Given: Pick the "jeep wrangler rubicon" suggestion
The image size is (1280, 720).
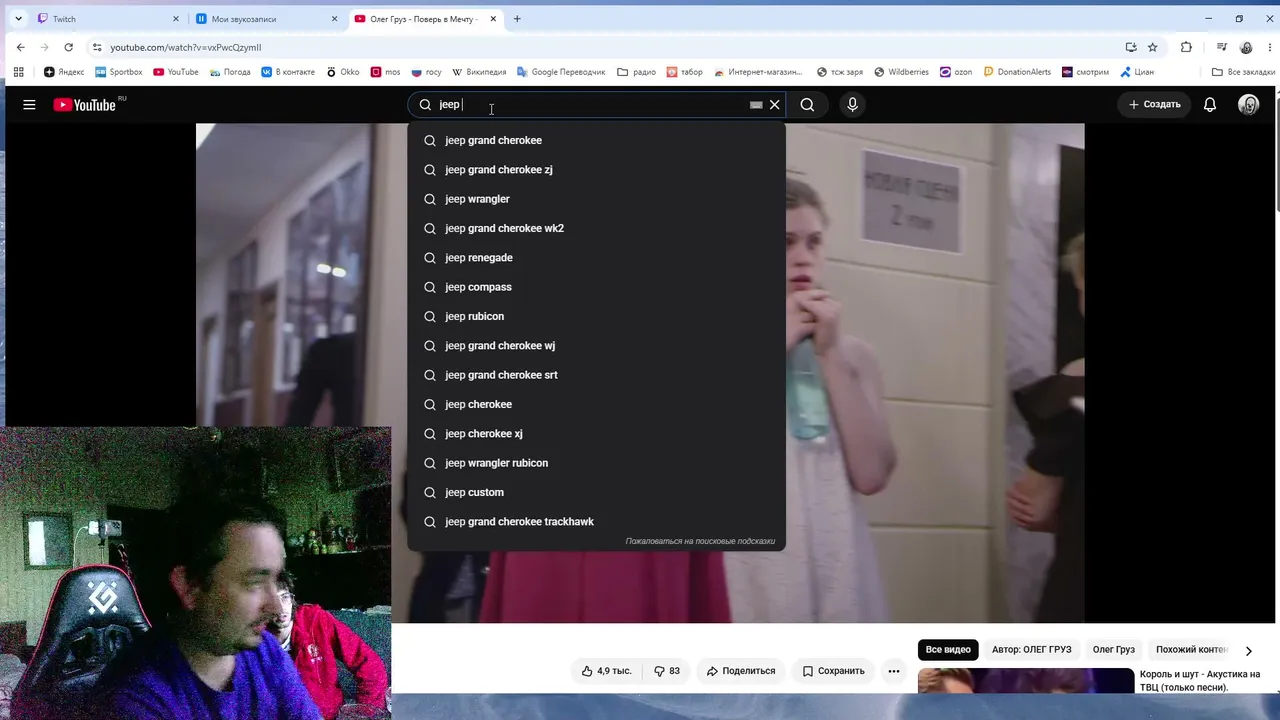Looking at the screenshot, I should coord(596,463).
